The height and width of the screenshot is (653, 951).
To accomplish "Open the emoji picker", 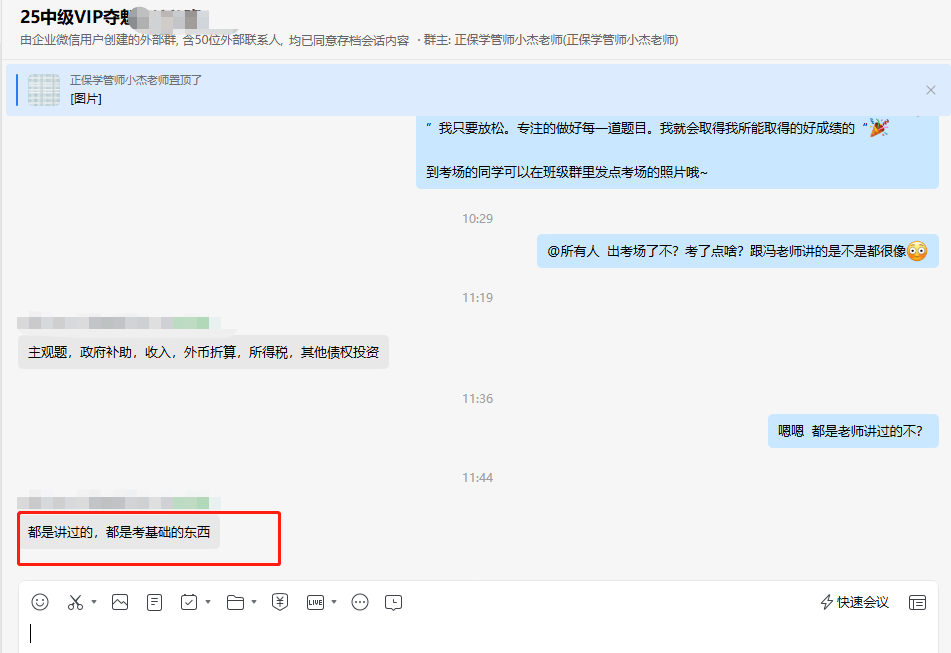I will tap(40, 602).
